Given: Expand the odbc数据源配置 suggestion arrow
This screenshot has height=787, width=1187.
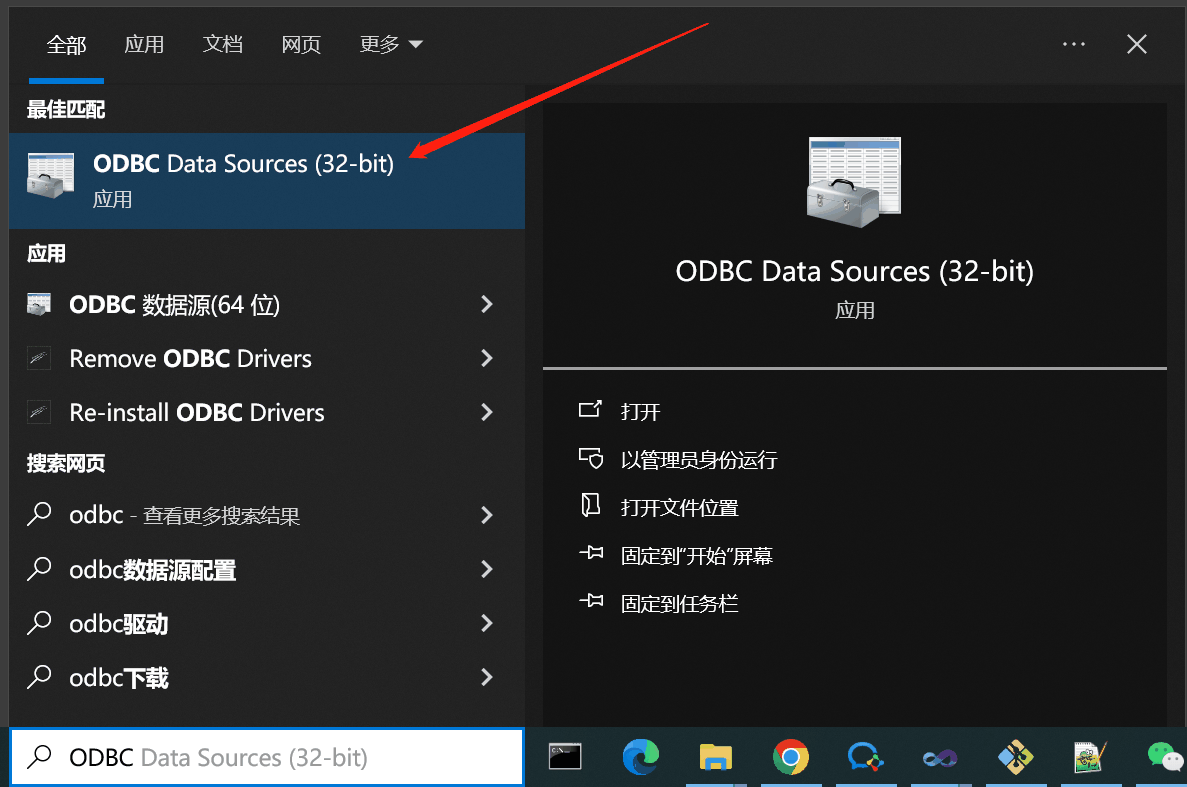Looking at the screenshot, I should 487,569.
